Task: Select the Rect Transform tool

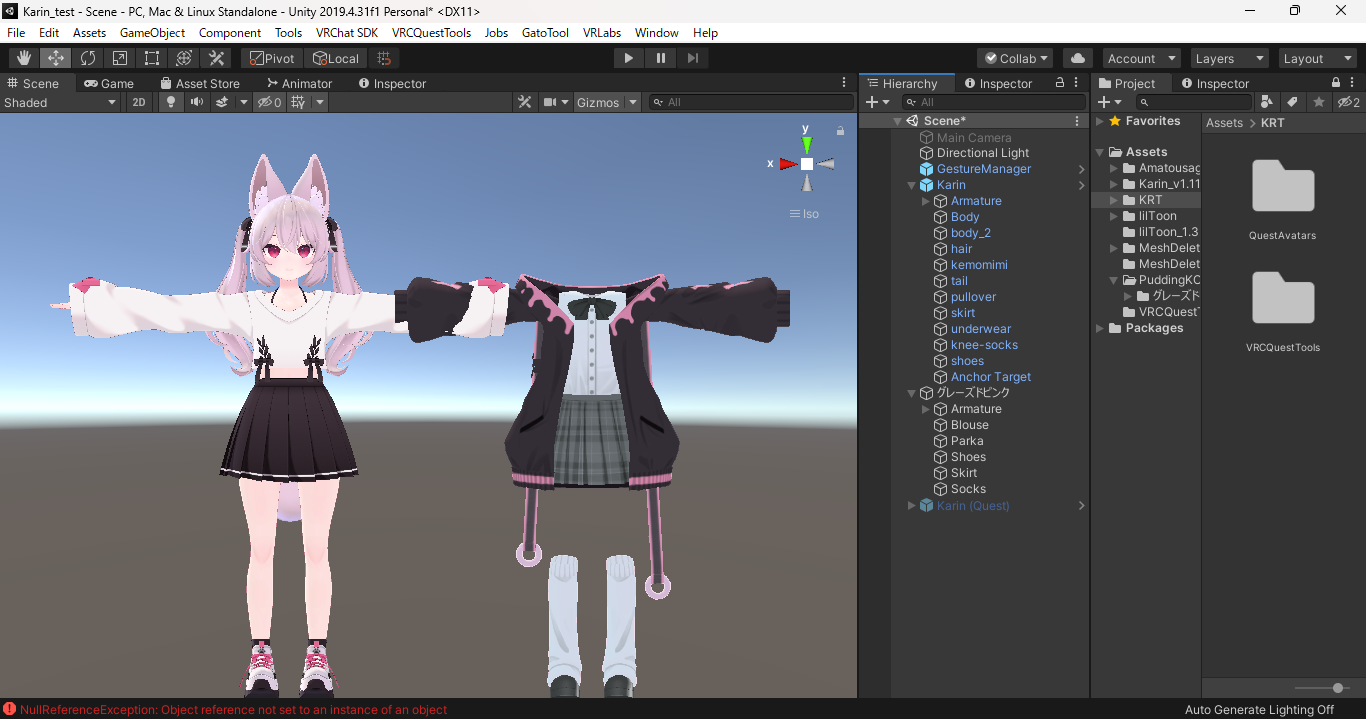Action: [x=151, y=57]
